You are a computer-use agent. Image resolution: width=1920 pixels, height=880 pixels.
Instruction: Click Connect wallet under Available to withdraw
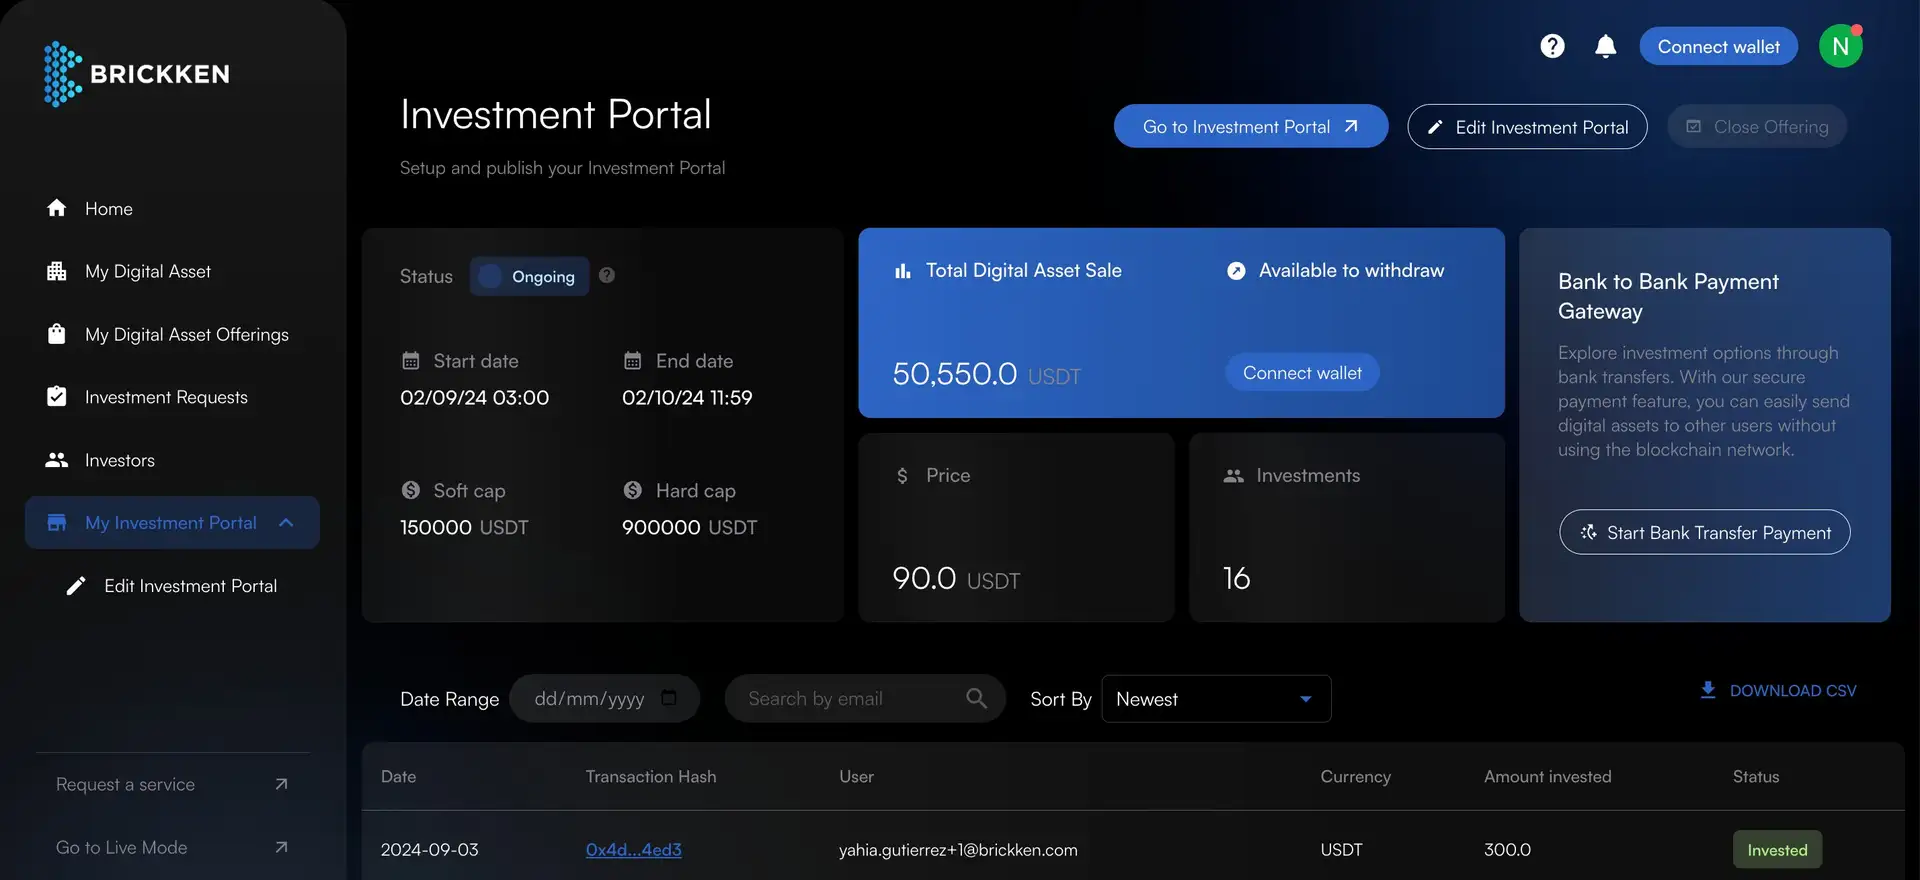pyautogui.click(x=1302, y=372)
